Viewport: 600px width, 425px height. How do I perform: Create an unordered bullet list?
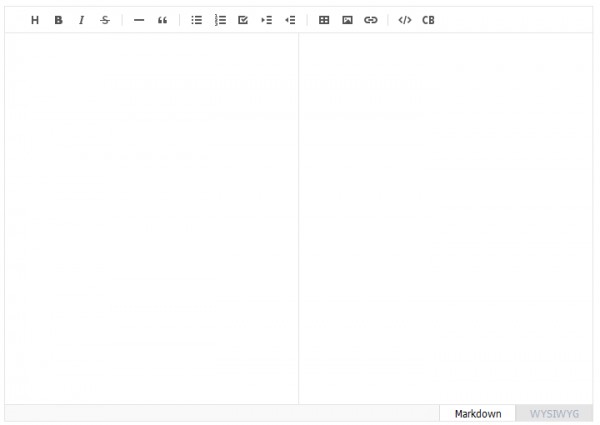click(197, 20)
